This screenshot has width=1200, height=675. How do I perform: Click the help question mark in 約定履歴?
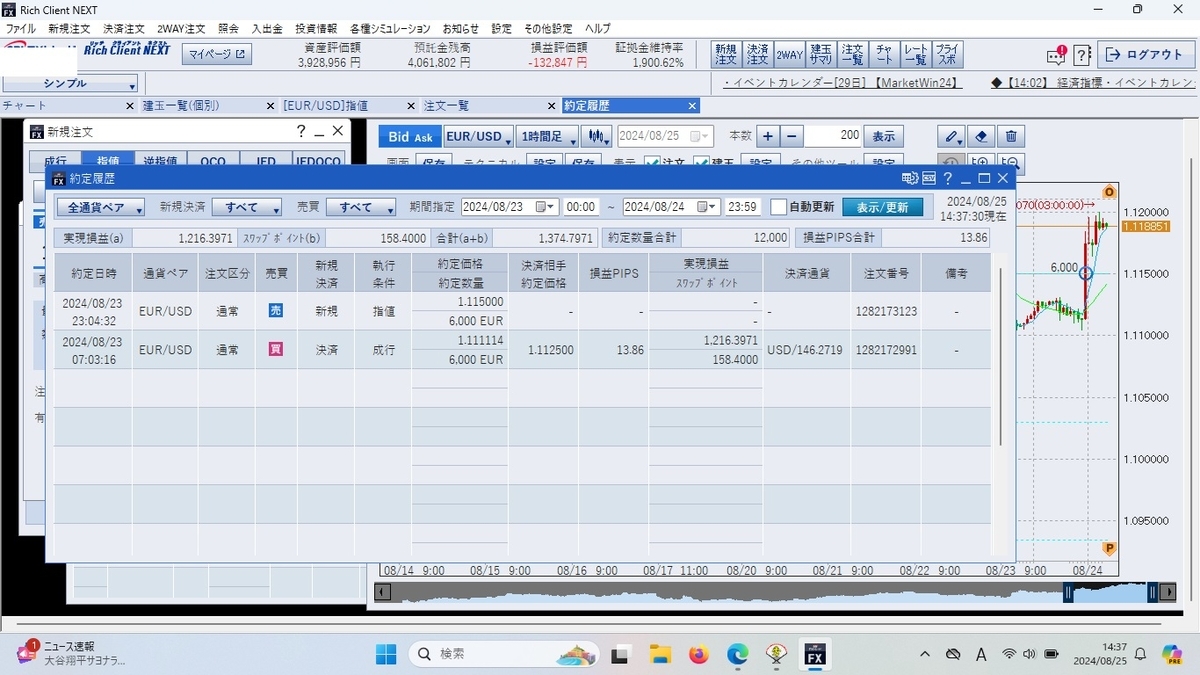[947, 178]
